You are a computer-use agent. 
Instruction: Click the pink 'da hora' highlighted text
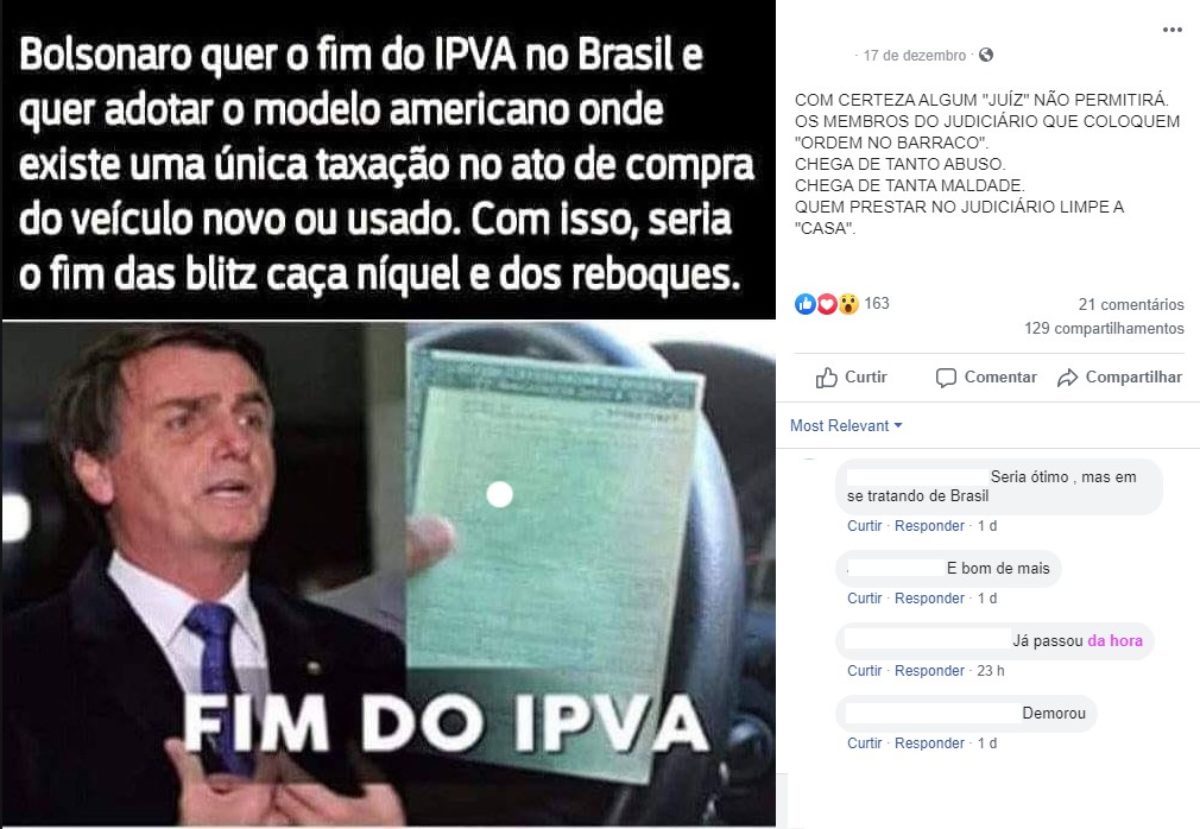pos(1115,641)
